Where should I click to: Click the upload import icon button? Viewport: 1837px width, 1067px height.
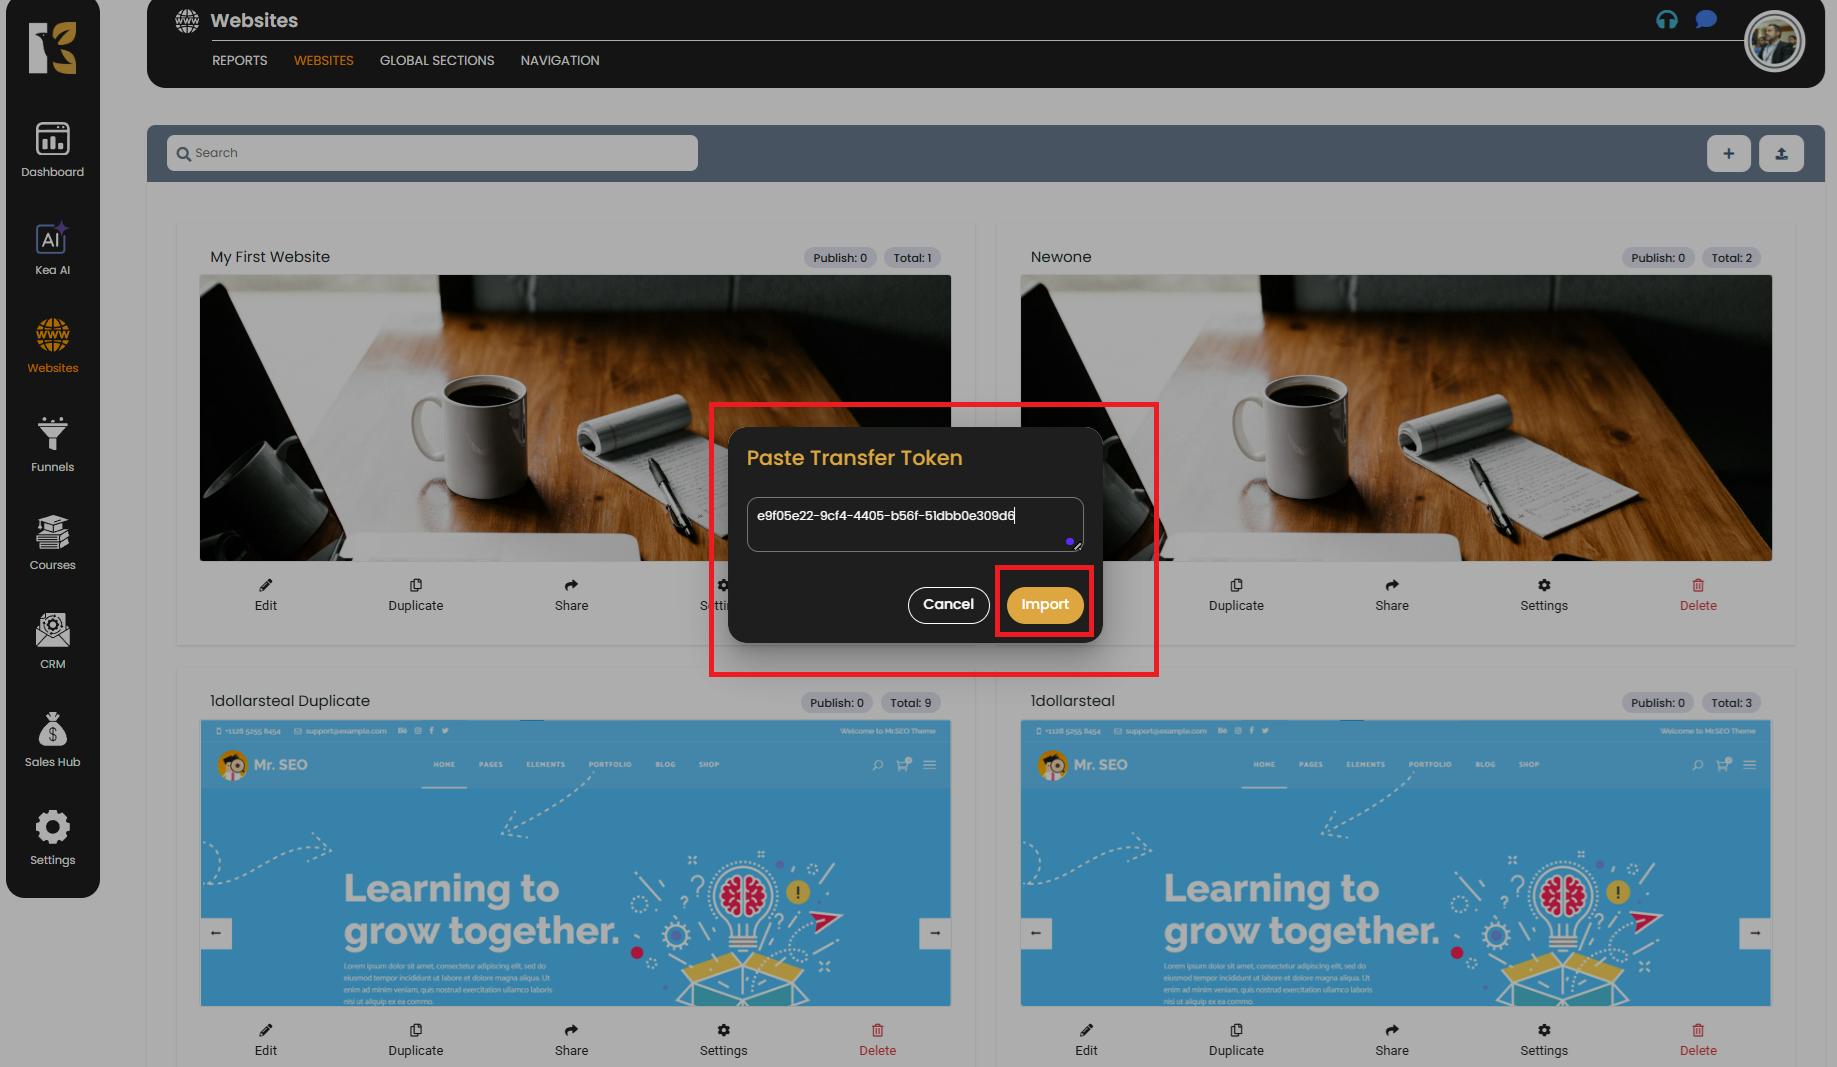click(x=1781, y=153)
